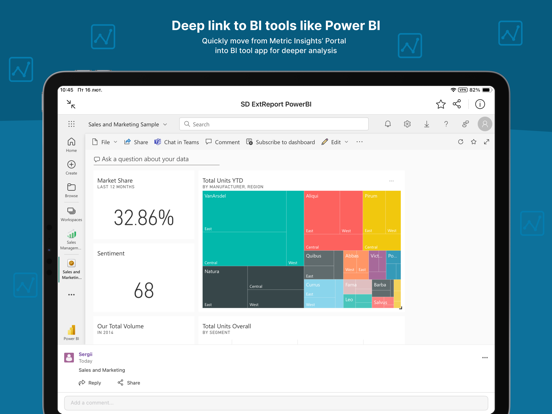The width and height of the screenshot is (552, 414).
Task: Open the info icon in the title bar
Action: 480,104
